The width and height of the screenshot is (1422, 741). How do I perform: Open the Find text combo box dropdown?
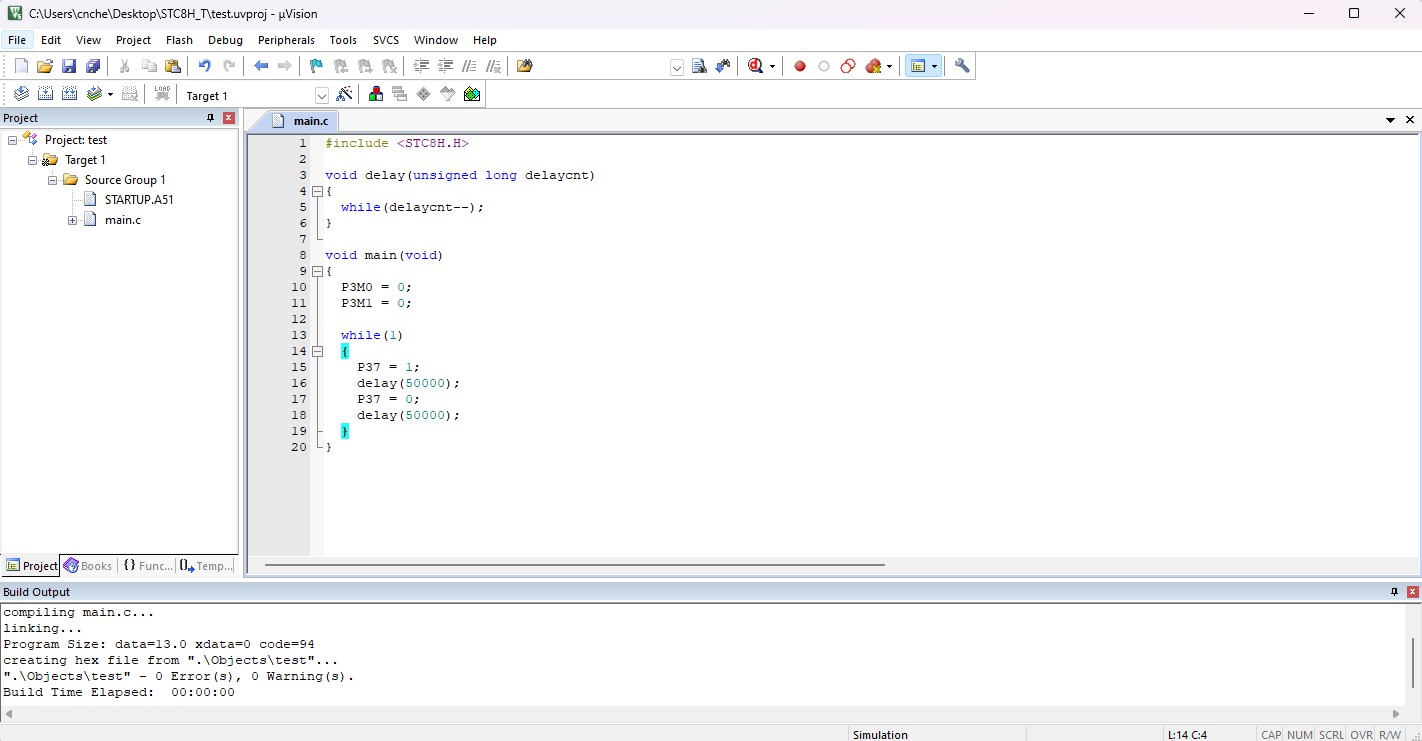coord(677,67)
